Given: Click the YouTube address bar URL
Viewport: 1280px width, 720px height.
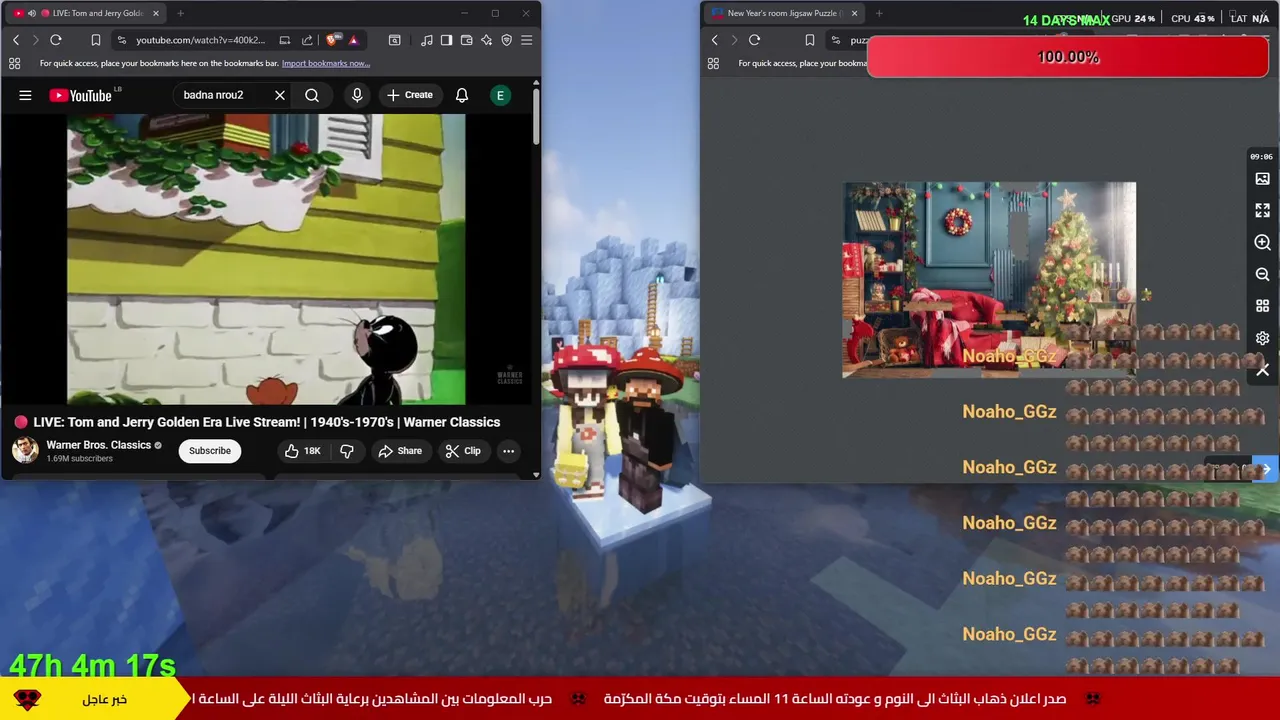Looking at the screenshot, I should pyautogui.click(x=200, y=40).
